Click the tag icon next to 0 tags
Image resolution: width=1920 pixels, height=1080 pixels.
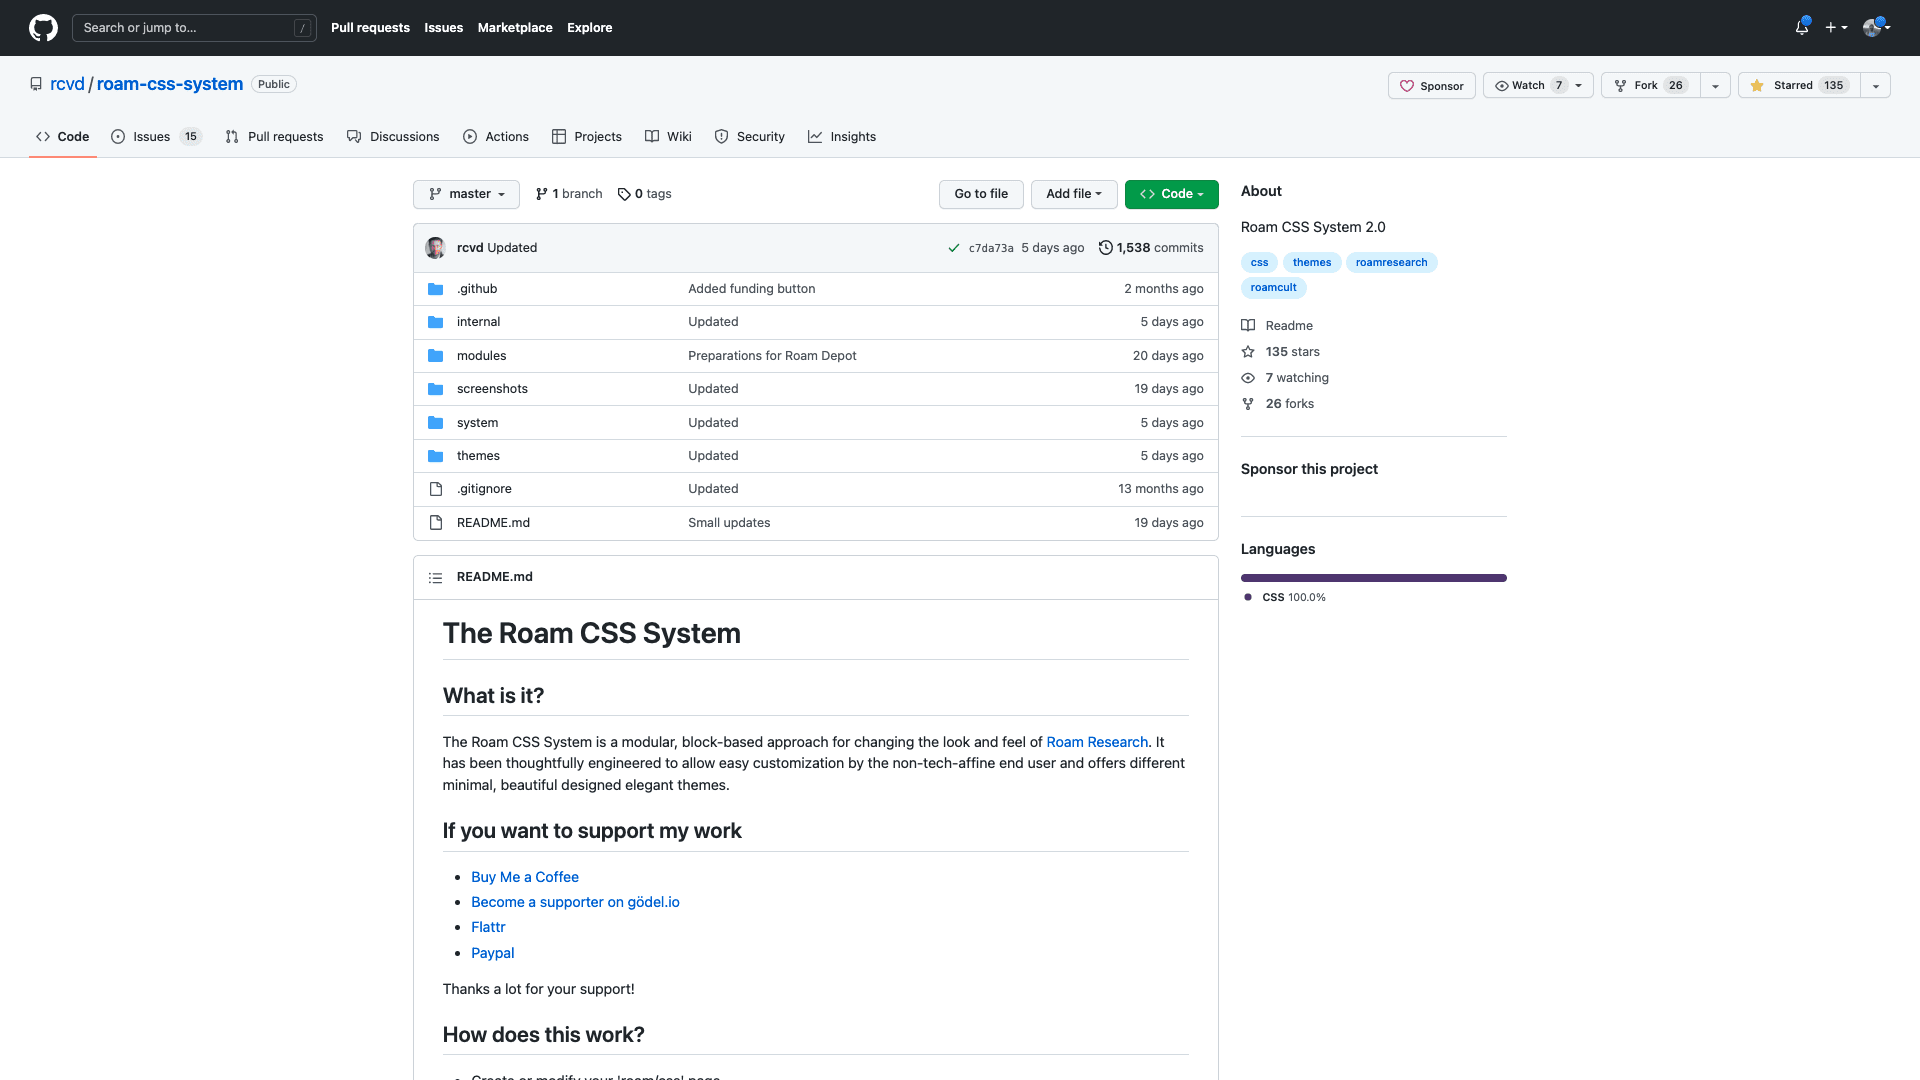624,194
